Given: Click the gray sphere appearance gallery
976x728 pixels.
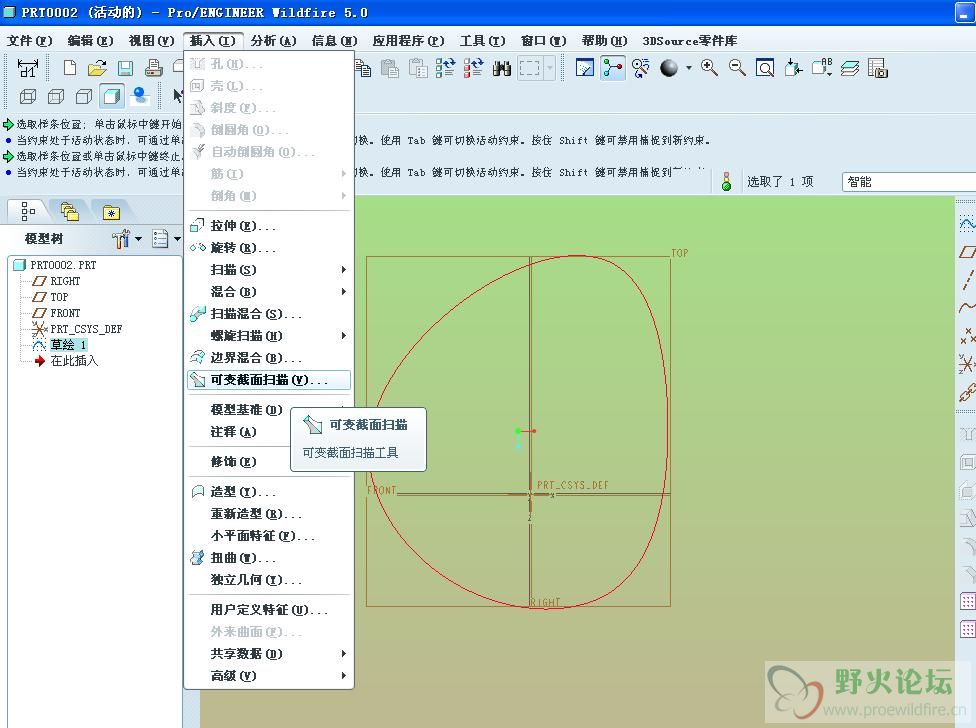Looking at the screenshot, I should 669,68.
